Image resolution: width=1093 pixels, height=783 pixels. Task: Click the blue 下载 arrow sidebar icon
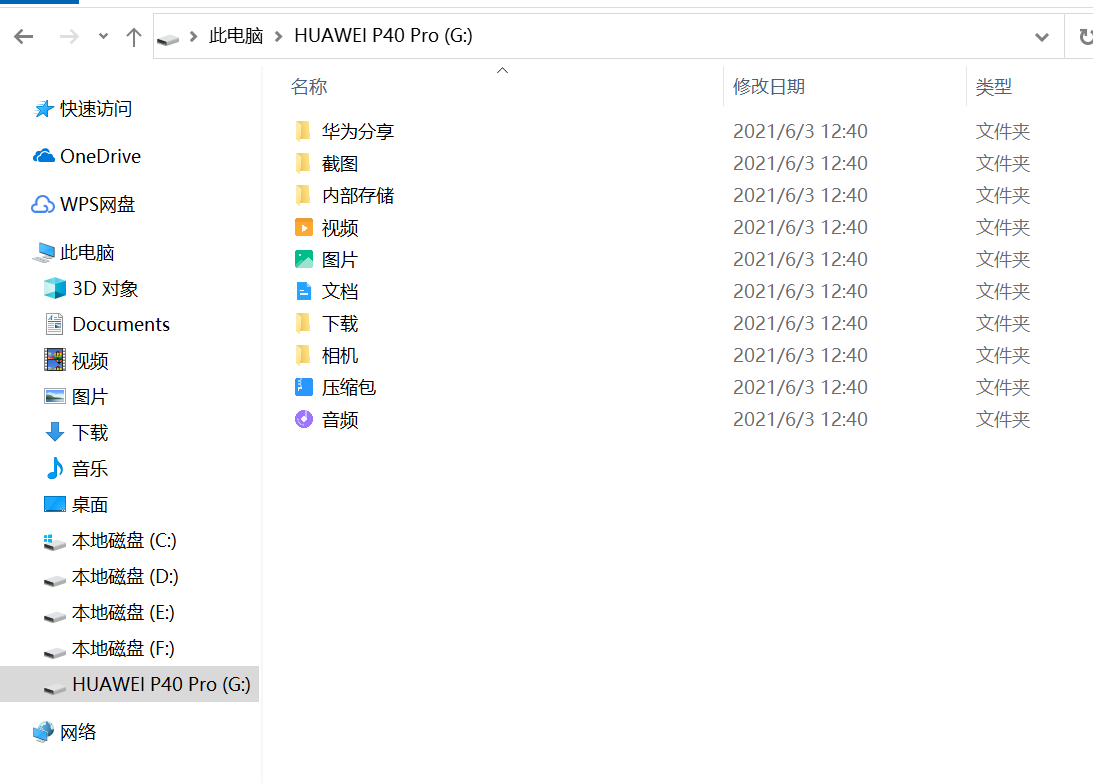55,432
